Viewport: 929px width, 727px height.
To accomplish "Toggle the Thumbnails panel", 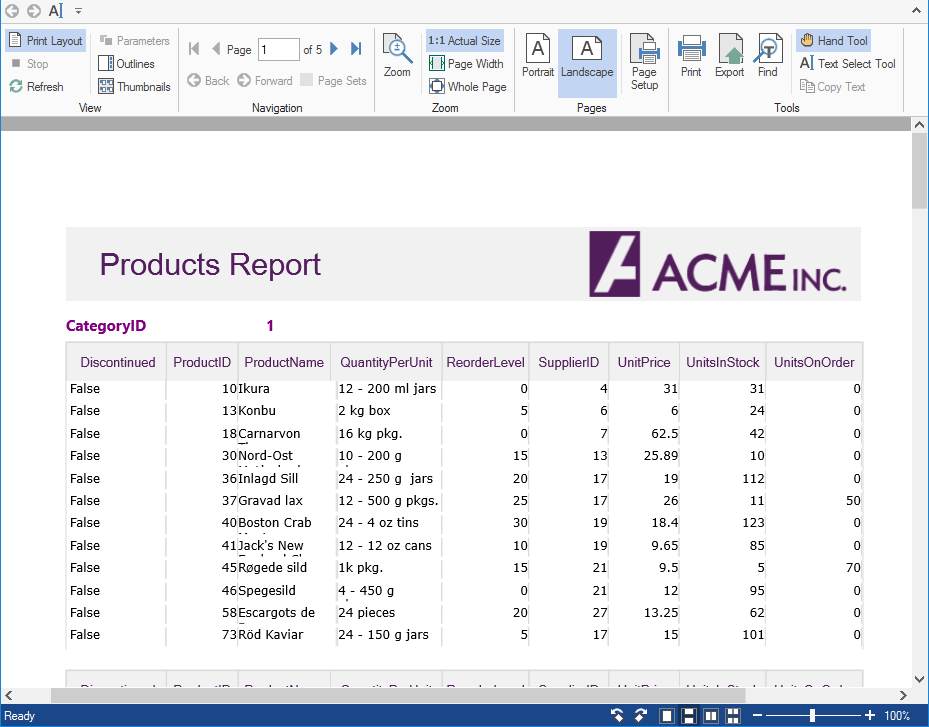I will pyautogui.click(x=134, y=87).
